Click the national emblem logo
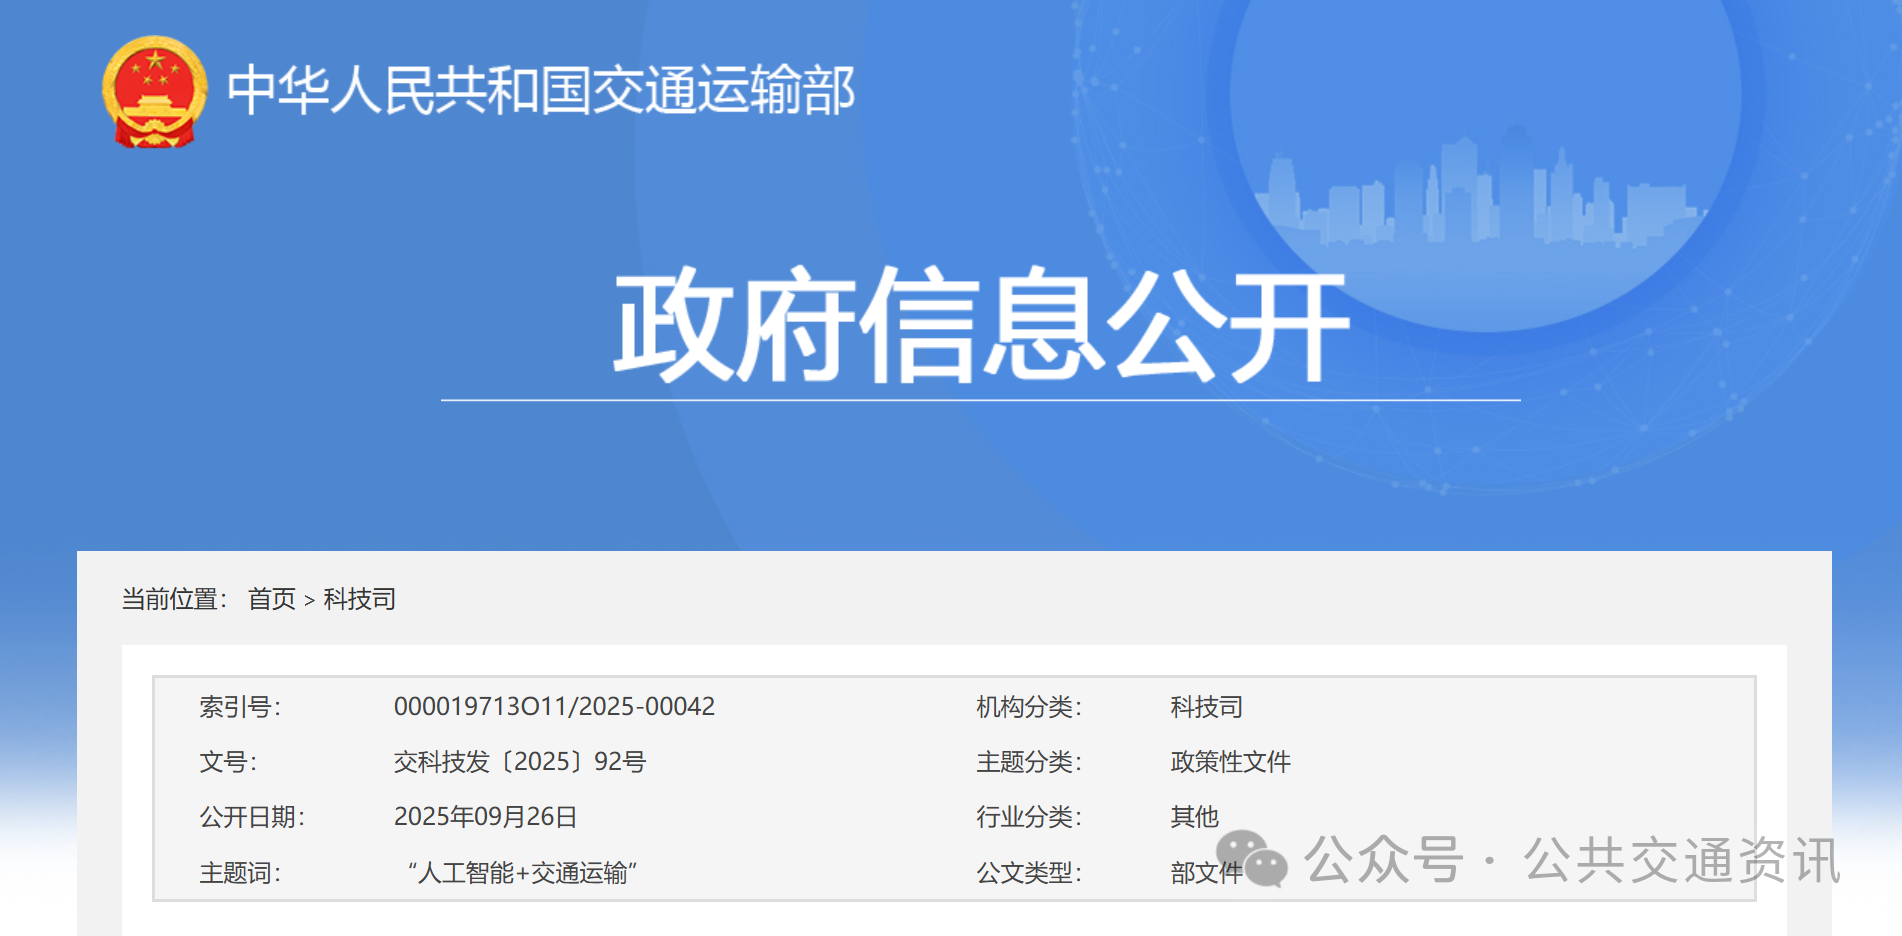 (154, 92)
